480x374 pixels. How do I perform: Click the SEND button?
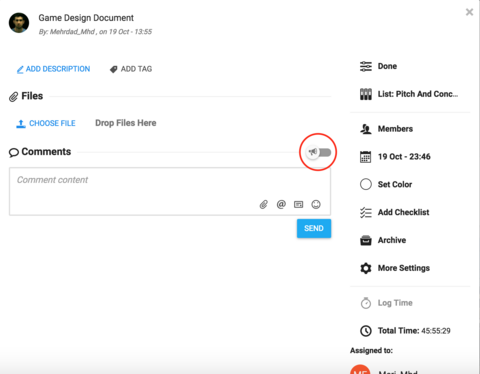(314, 228)
